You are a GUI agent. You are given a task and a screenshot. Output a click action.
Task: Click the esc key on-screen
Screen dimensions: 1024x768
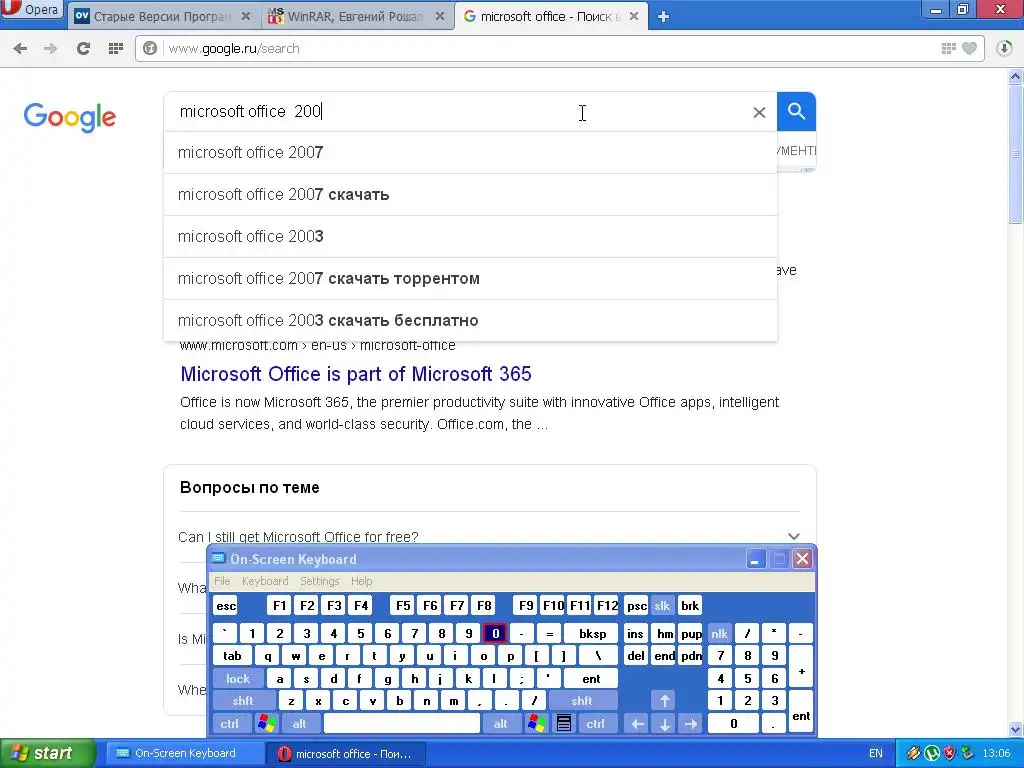(226, 606)
